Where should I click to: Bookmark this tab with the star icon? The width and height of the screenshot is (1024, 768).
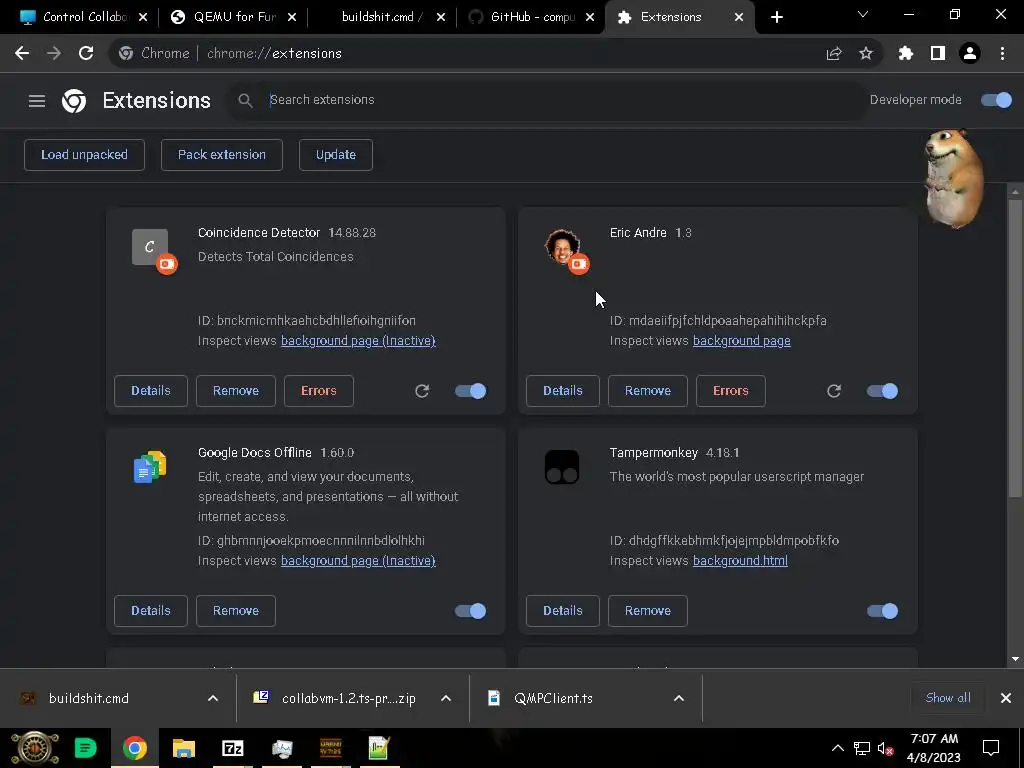point(866,54)
